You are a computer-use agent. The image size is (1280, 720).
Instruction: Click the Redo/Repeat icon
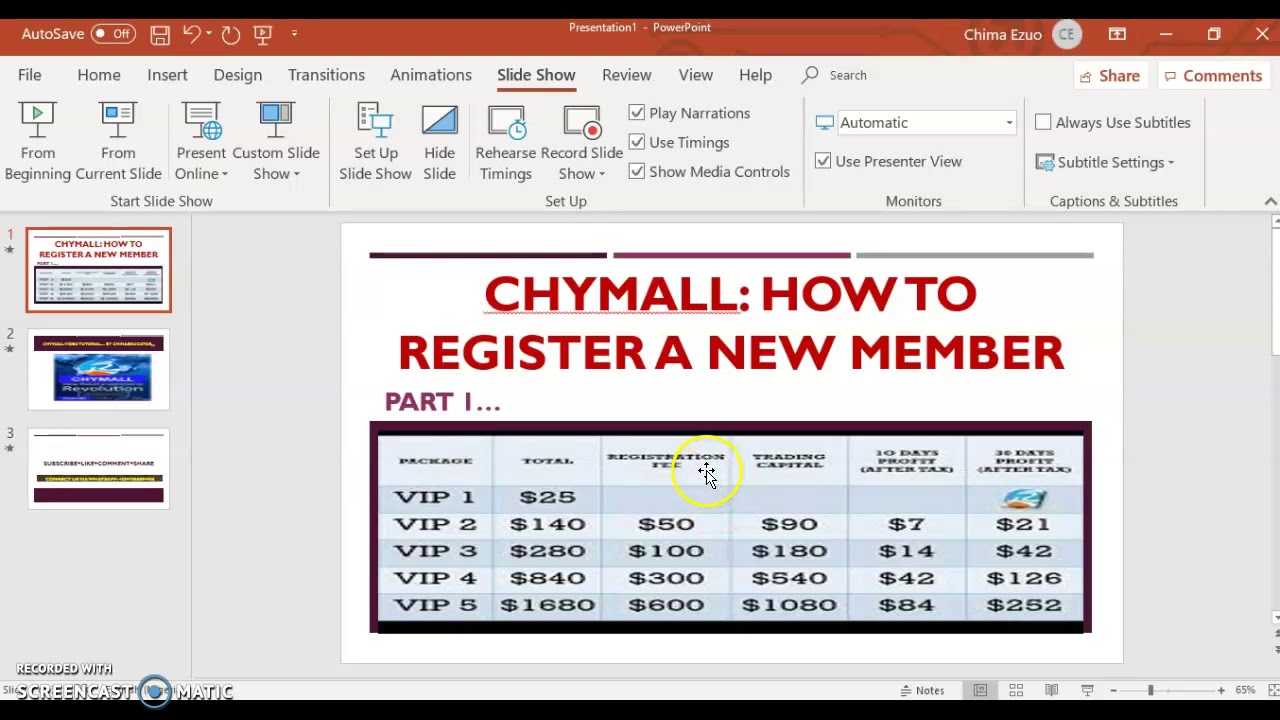(231, 34)
